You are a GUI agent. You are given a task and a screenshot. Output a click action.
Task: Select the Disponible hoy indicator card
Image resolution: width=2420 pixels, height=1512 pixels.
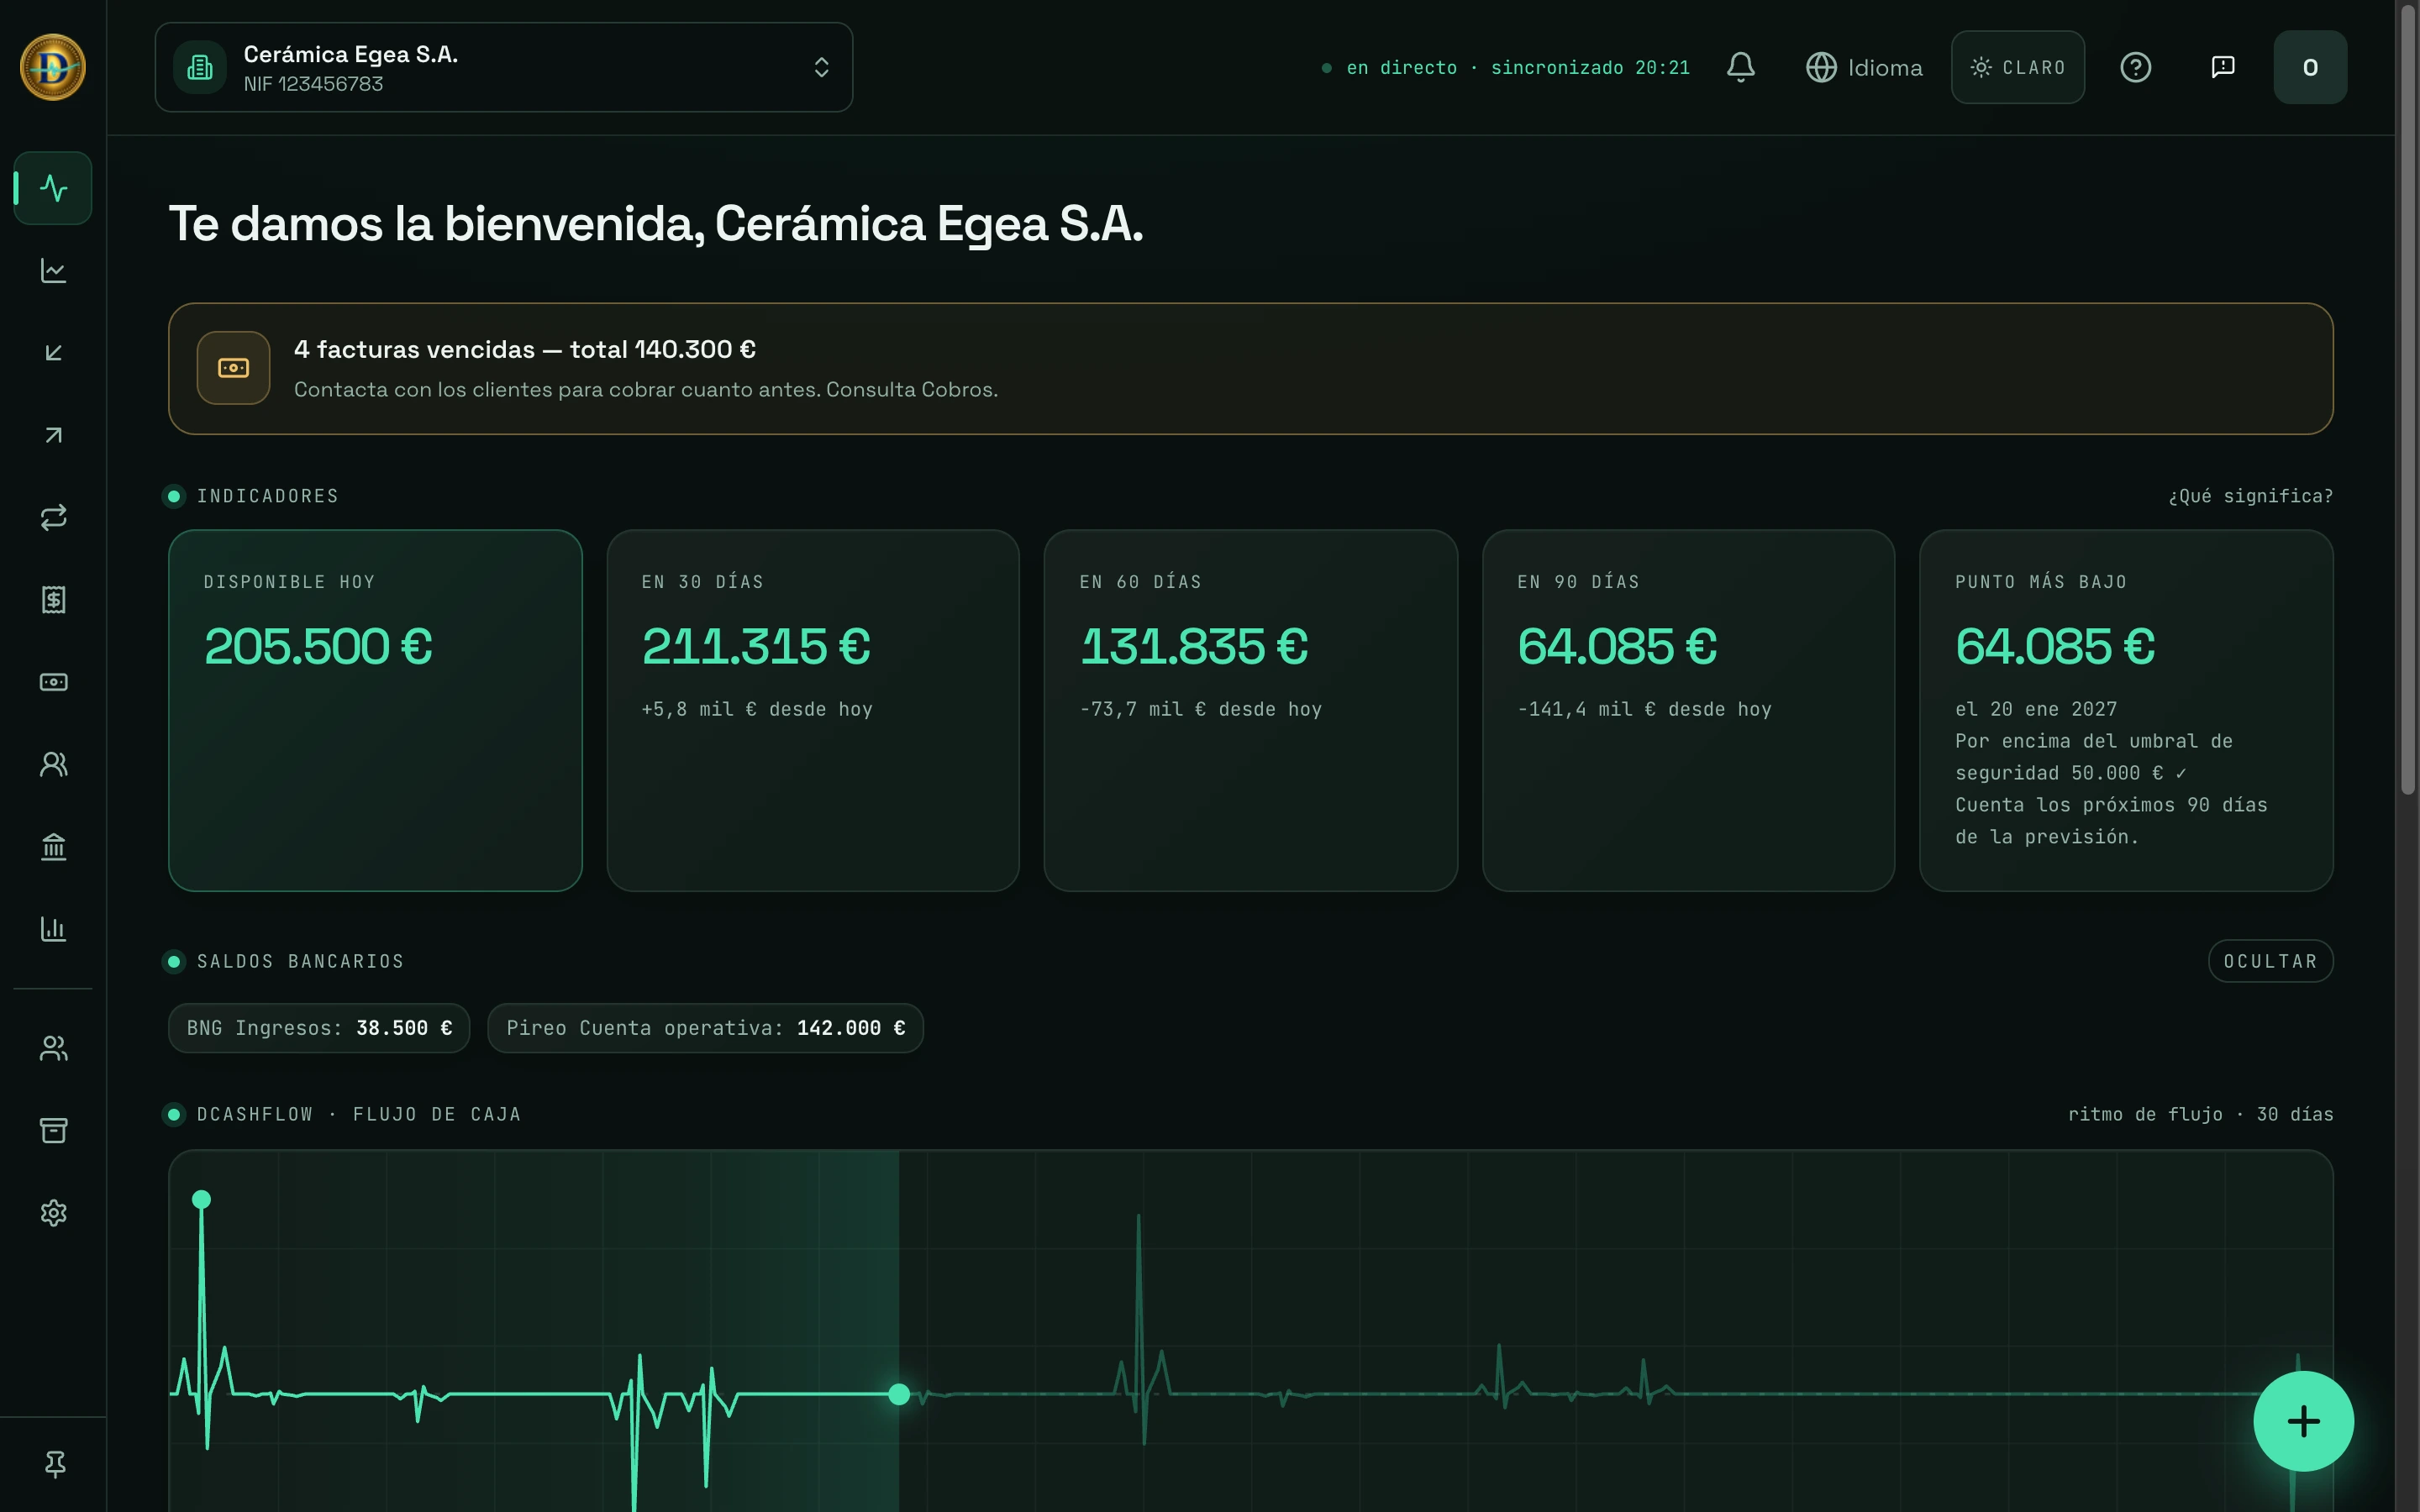pyautogui.click(x=375, y=710)
